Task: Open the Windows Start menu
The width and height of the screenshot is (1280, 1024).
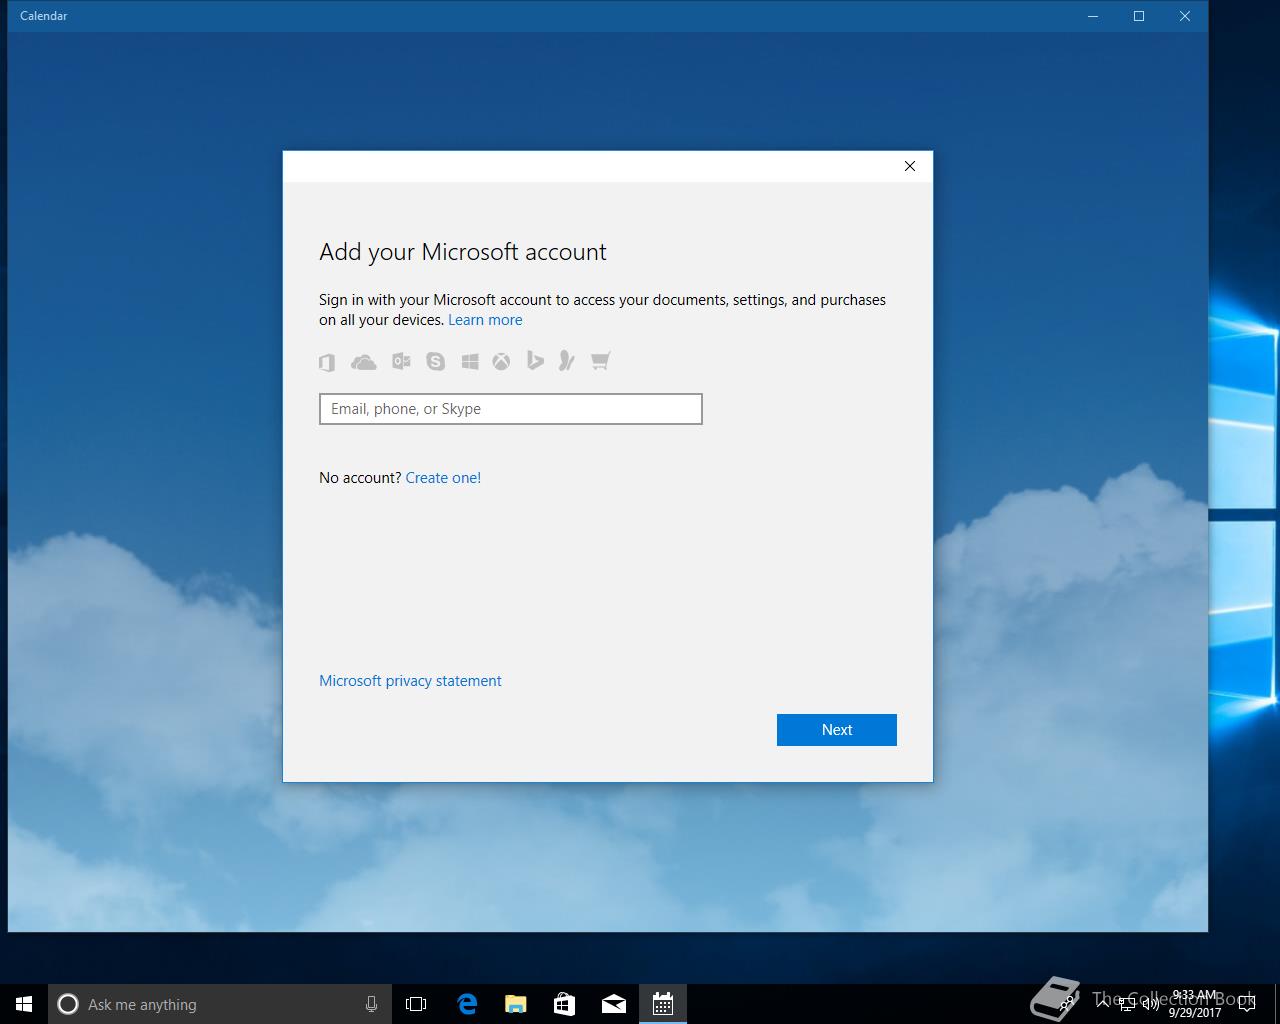Action: pyautogui.click(x=24, y=1004)
